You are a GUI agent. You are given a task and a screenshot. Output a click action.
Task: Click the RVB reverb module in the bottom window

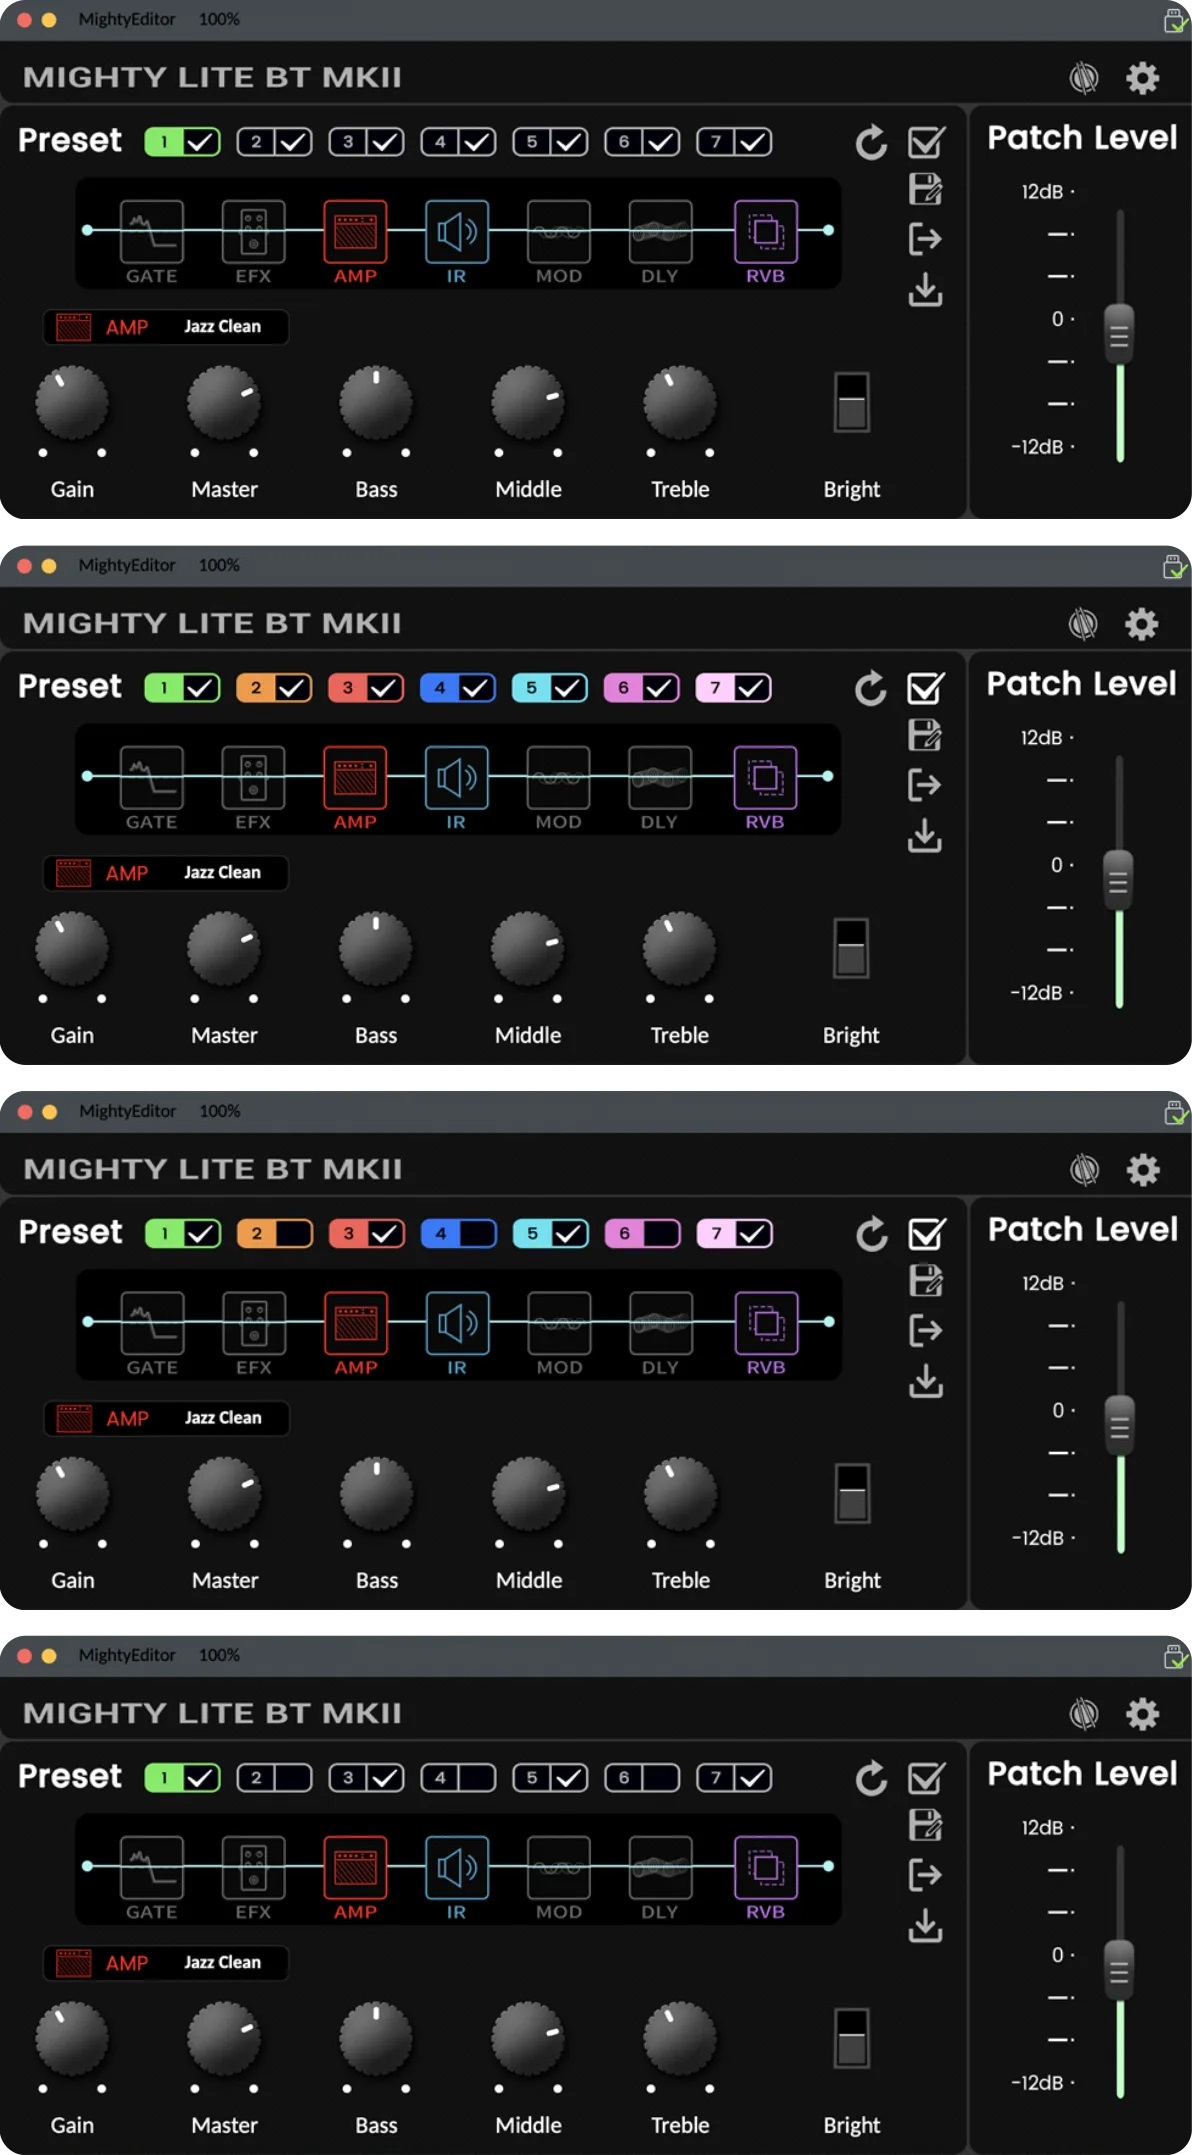click(x=765, y=1867)
